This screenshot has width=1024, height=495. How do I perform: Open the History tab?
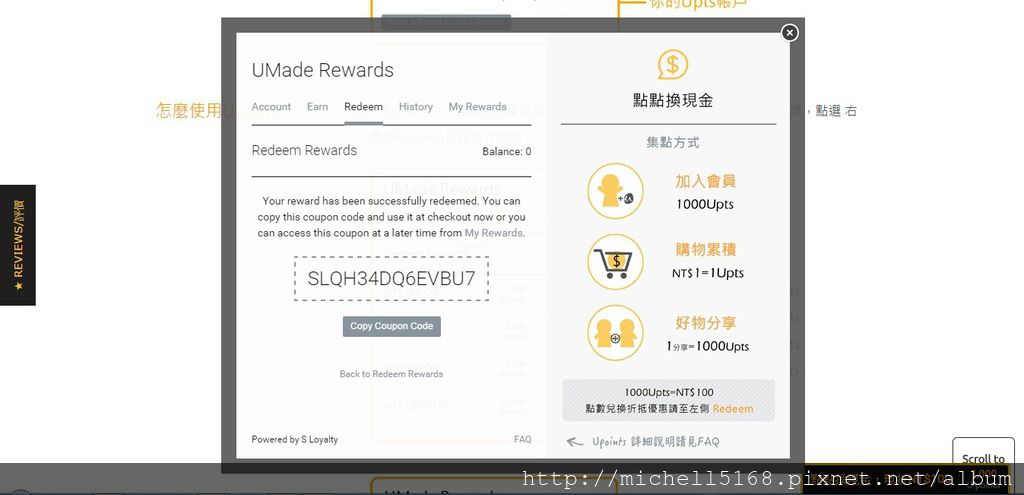click(x=415, y=106)
